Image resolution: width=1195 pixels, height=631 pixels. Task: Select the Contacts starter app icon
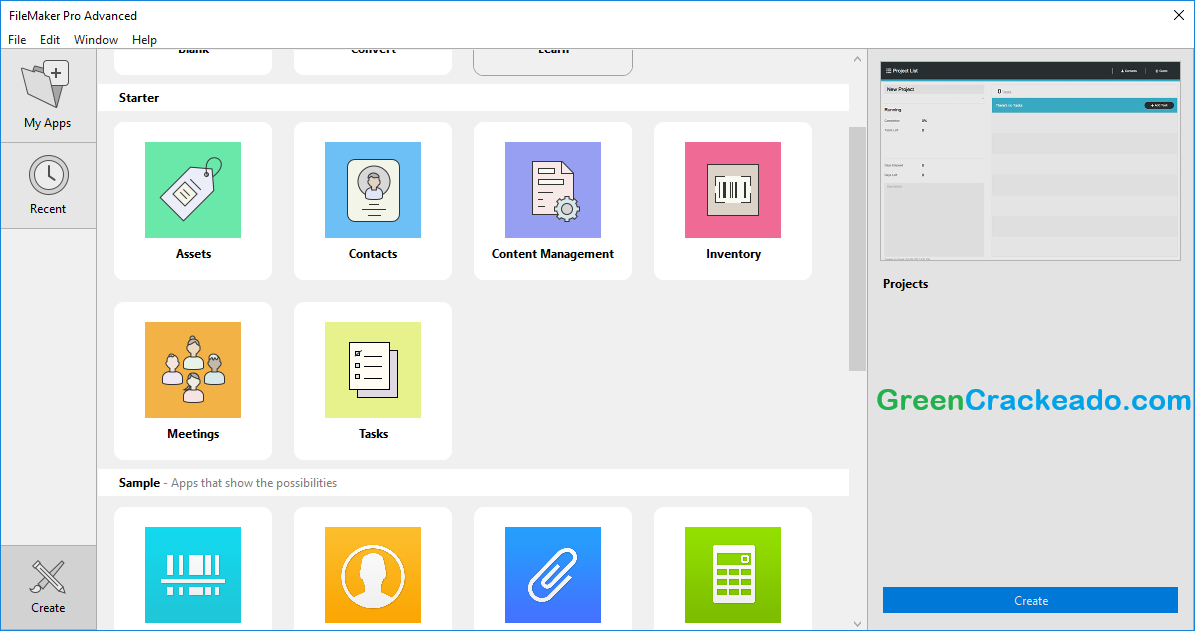click(372, 190)
